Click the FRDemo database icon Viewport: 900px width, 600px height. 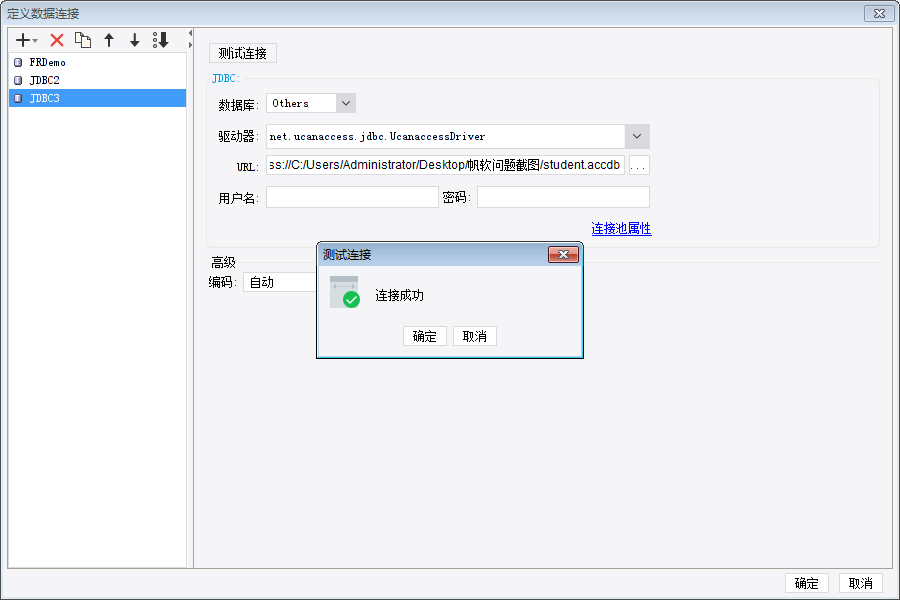(x=18, y=62)
